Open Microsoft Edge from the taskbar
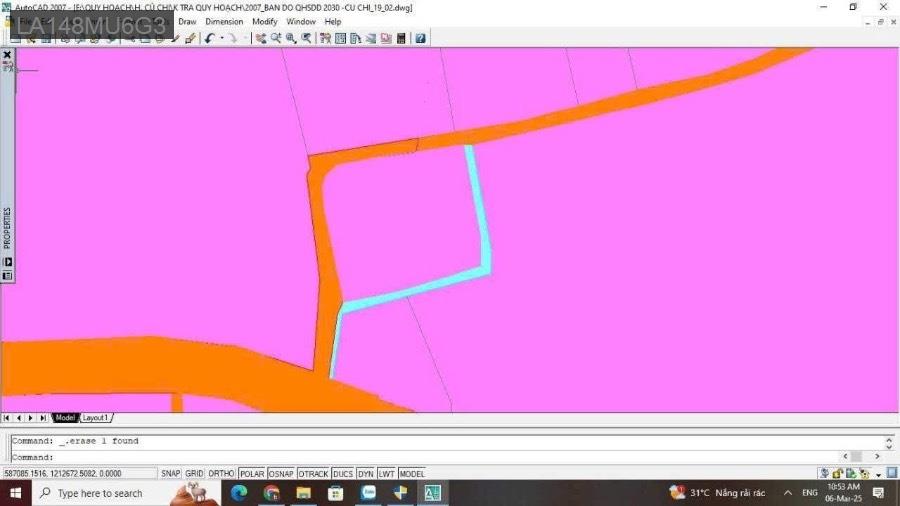Screen dimensions: 900x506 (239, 493)
